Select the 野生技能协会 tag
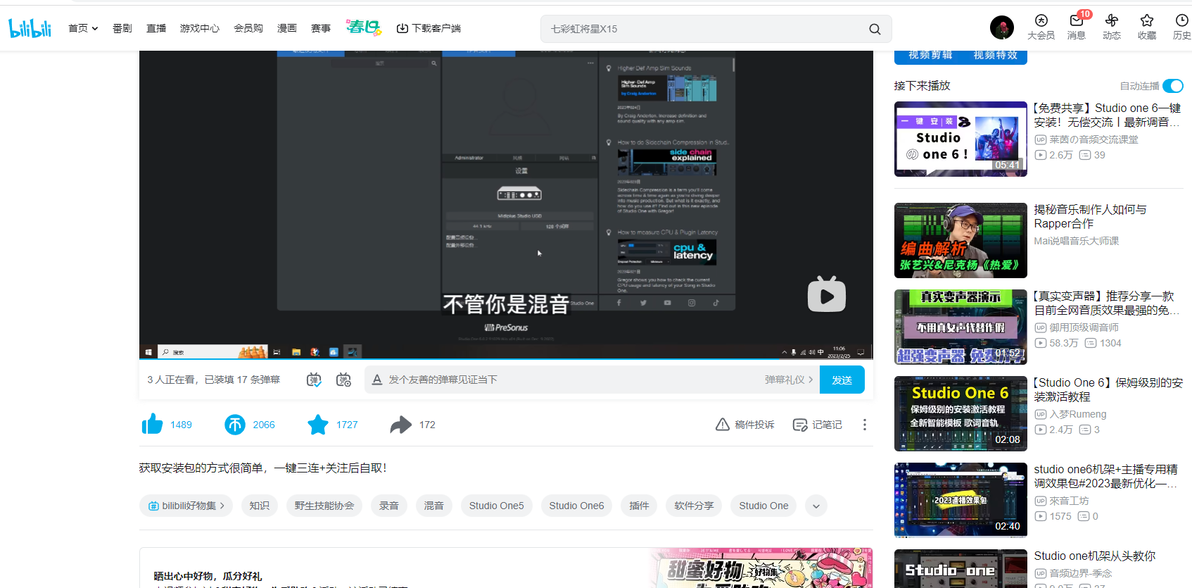The image size is (1192, 588). 325,506
